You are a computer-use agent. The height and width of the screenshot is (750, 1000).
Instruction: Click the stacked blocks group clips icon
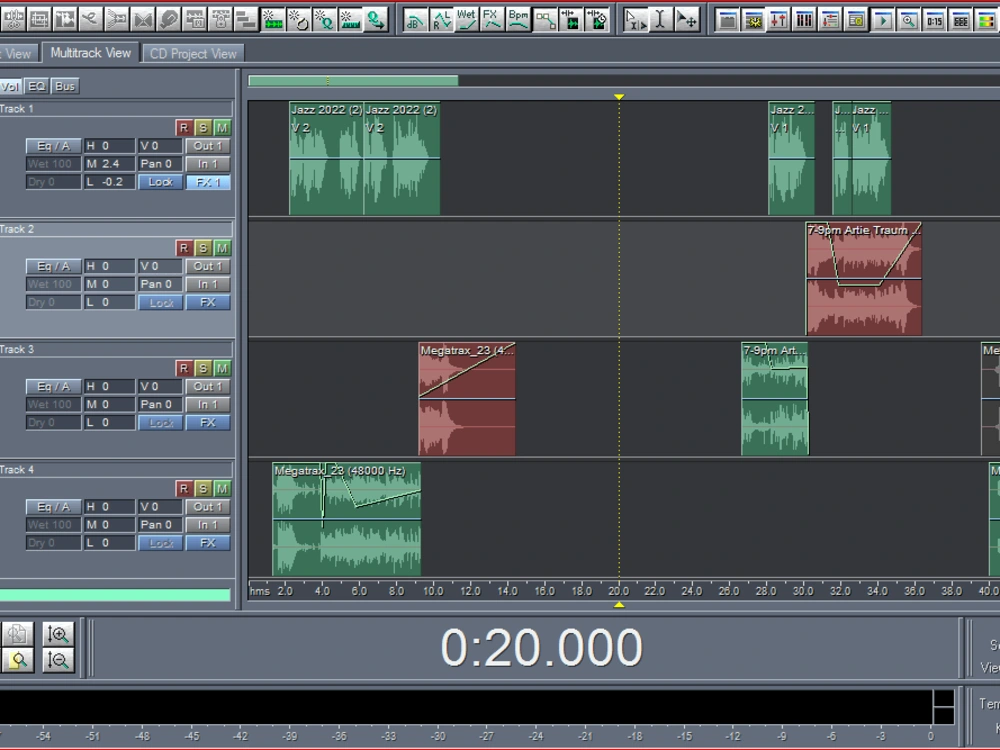[246, 19]
